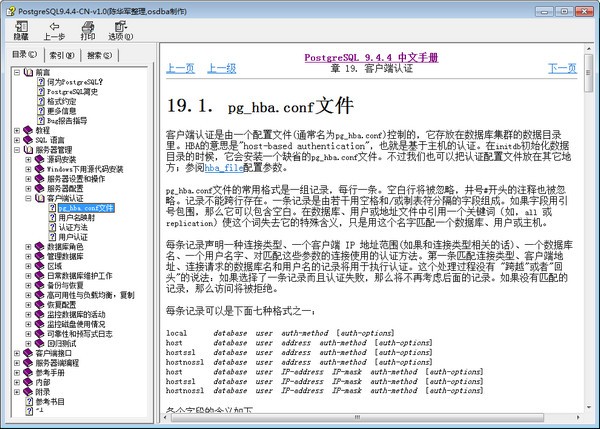Click the open book icon beside 前言
Viewport: 600px width, 429px height.
(28, 72)
